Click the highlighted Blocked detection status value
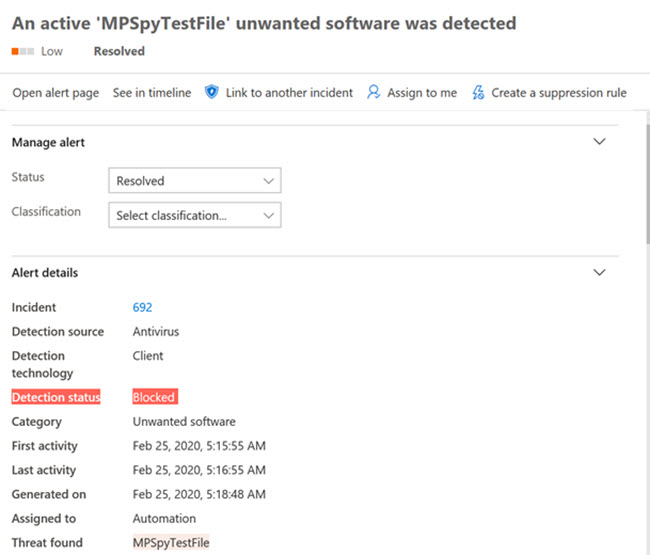 [154, 397]
